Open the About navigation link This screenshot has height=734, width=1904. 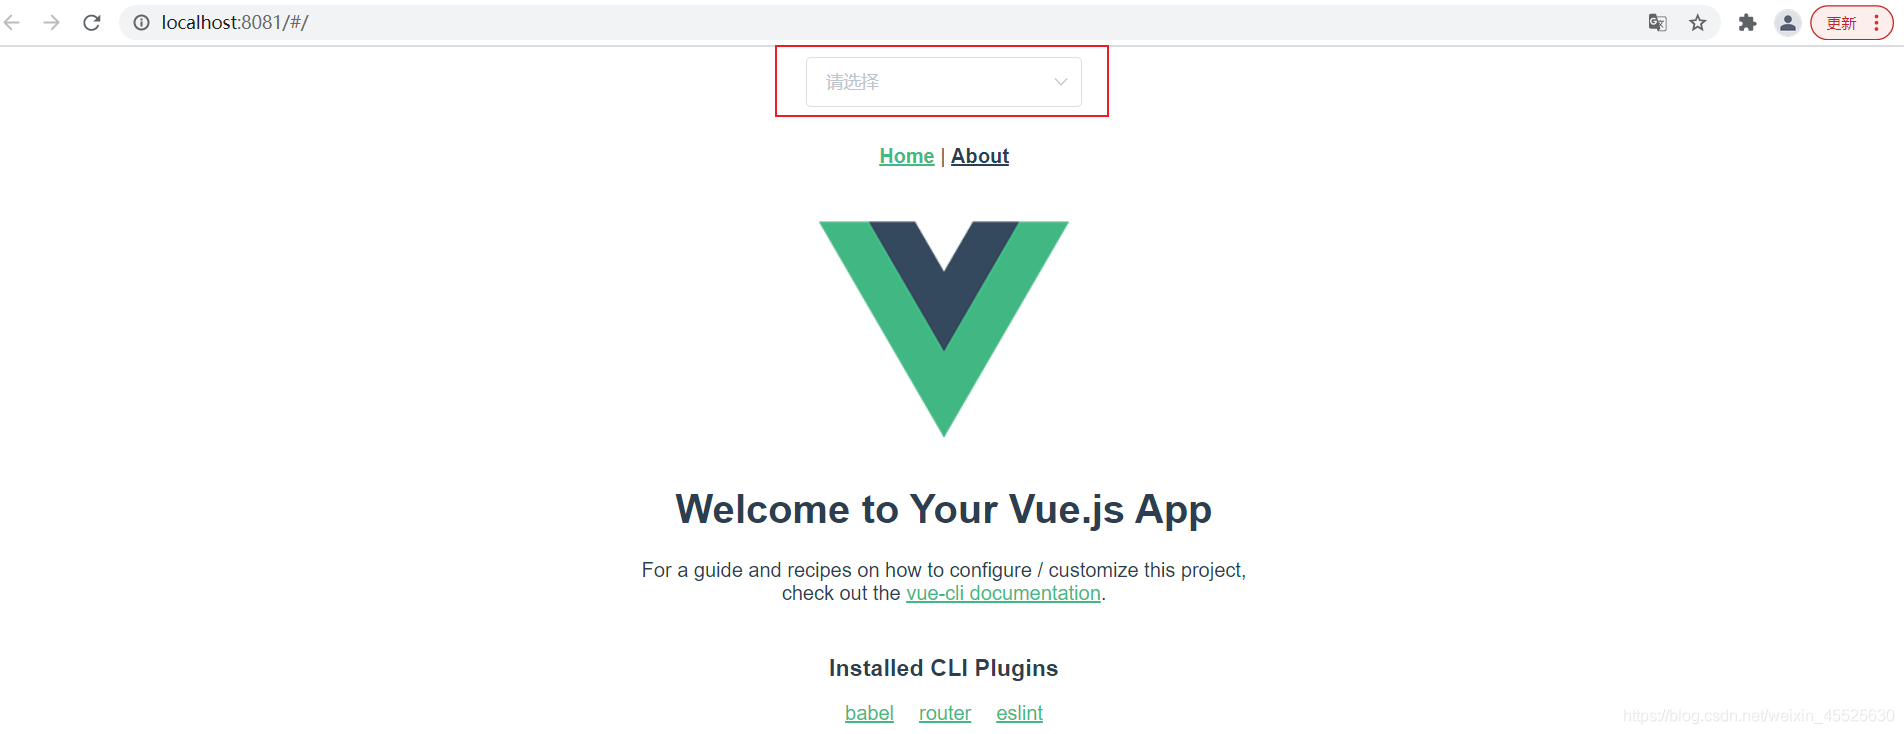pos(980,156)
